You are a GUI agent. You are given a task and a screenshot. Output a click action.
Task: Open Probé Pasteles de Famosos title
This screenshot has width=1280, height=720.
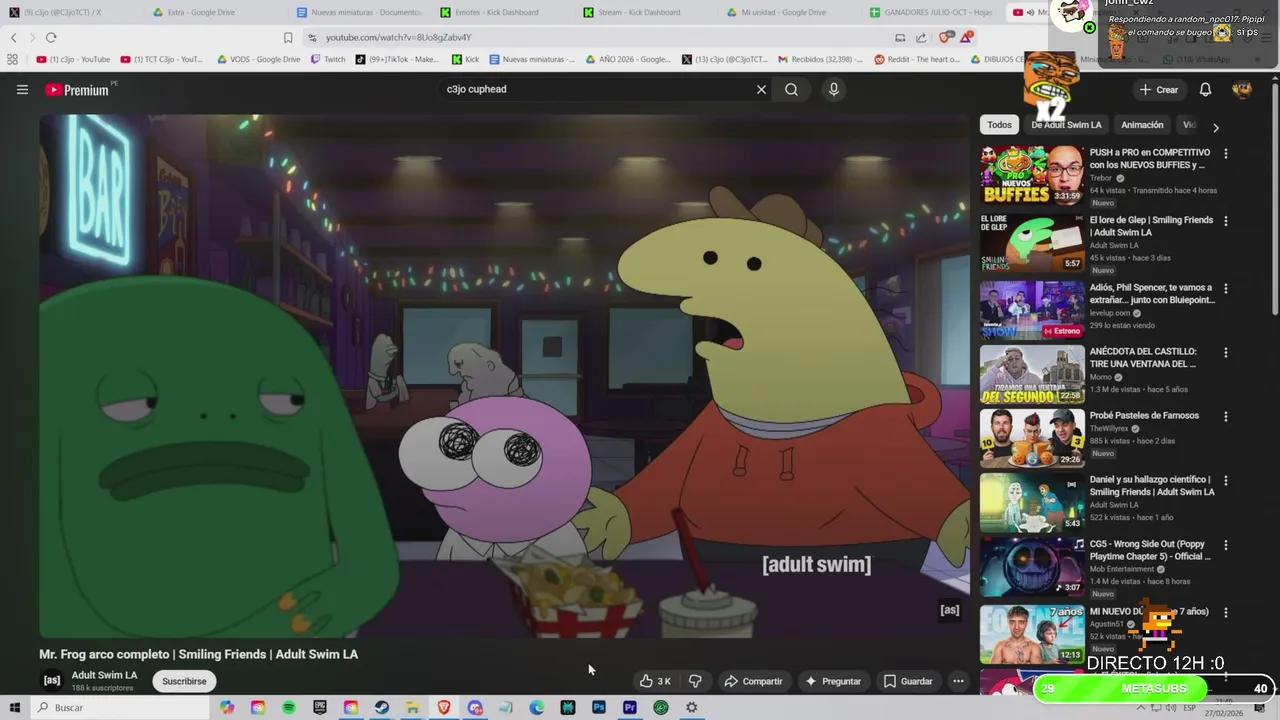1144,416
